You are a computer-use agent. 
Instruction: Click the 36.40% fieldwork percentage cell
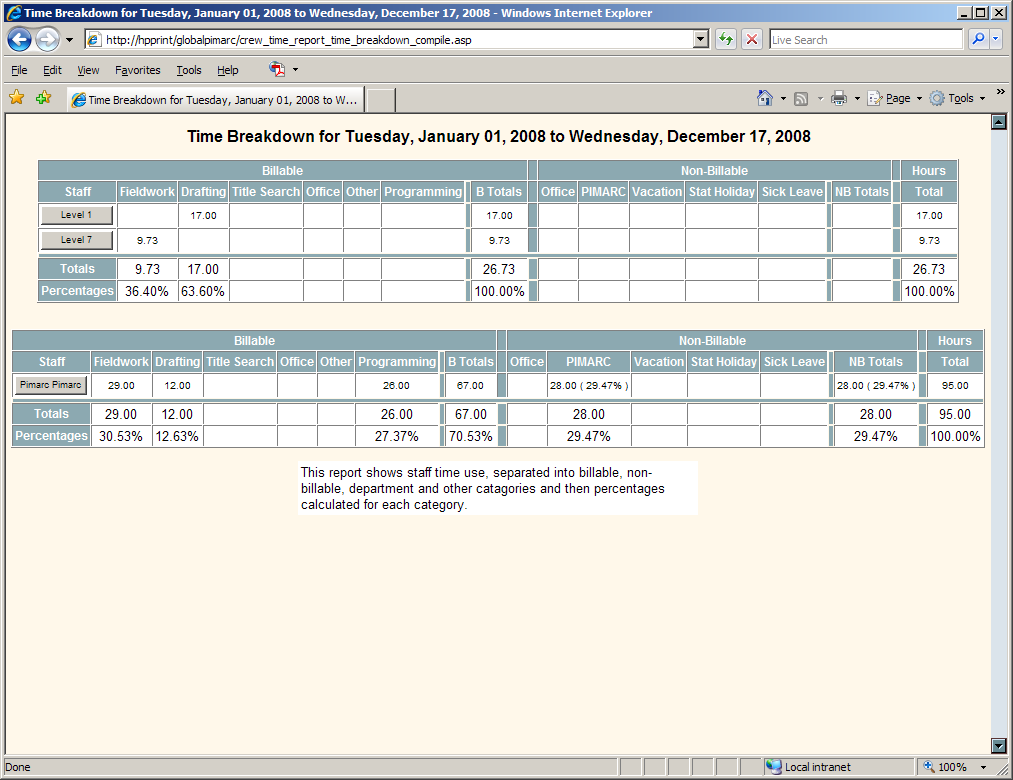pyautogui.click(x=147, y=291)
